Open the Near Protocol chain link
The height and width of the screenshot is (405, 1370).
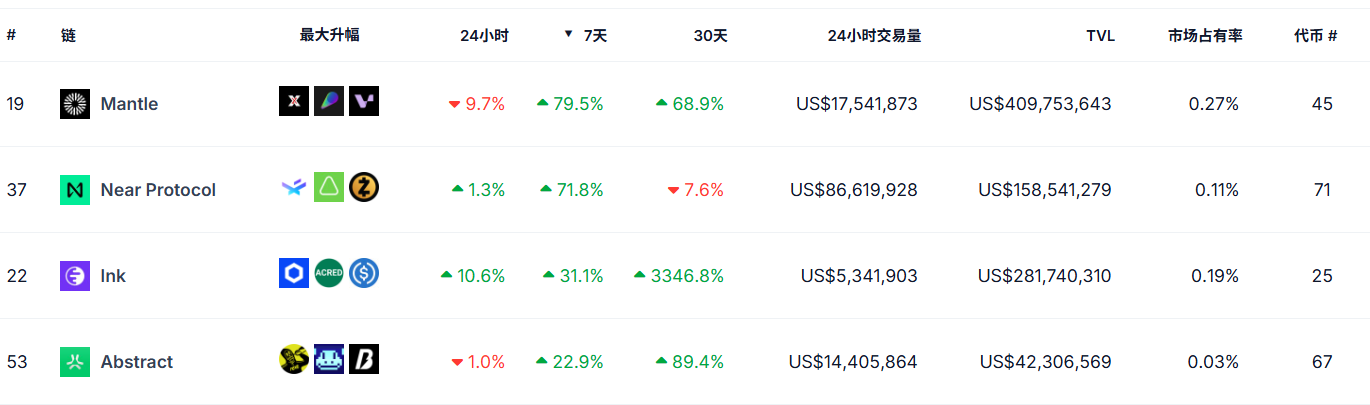(x=158, y=190)
